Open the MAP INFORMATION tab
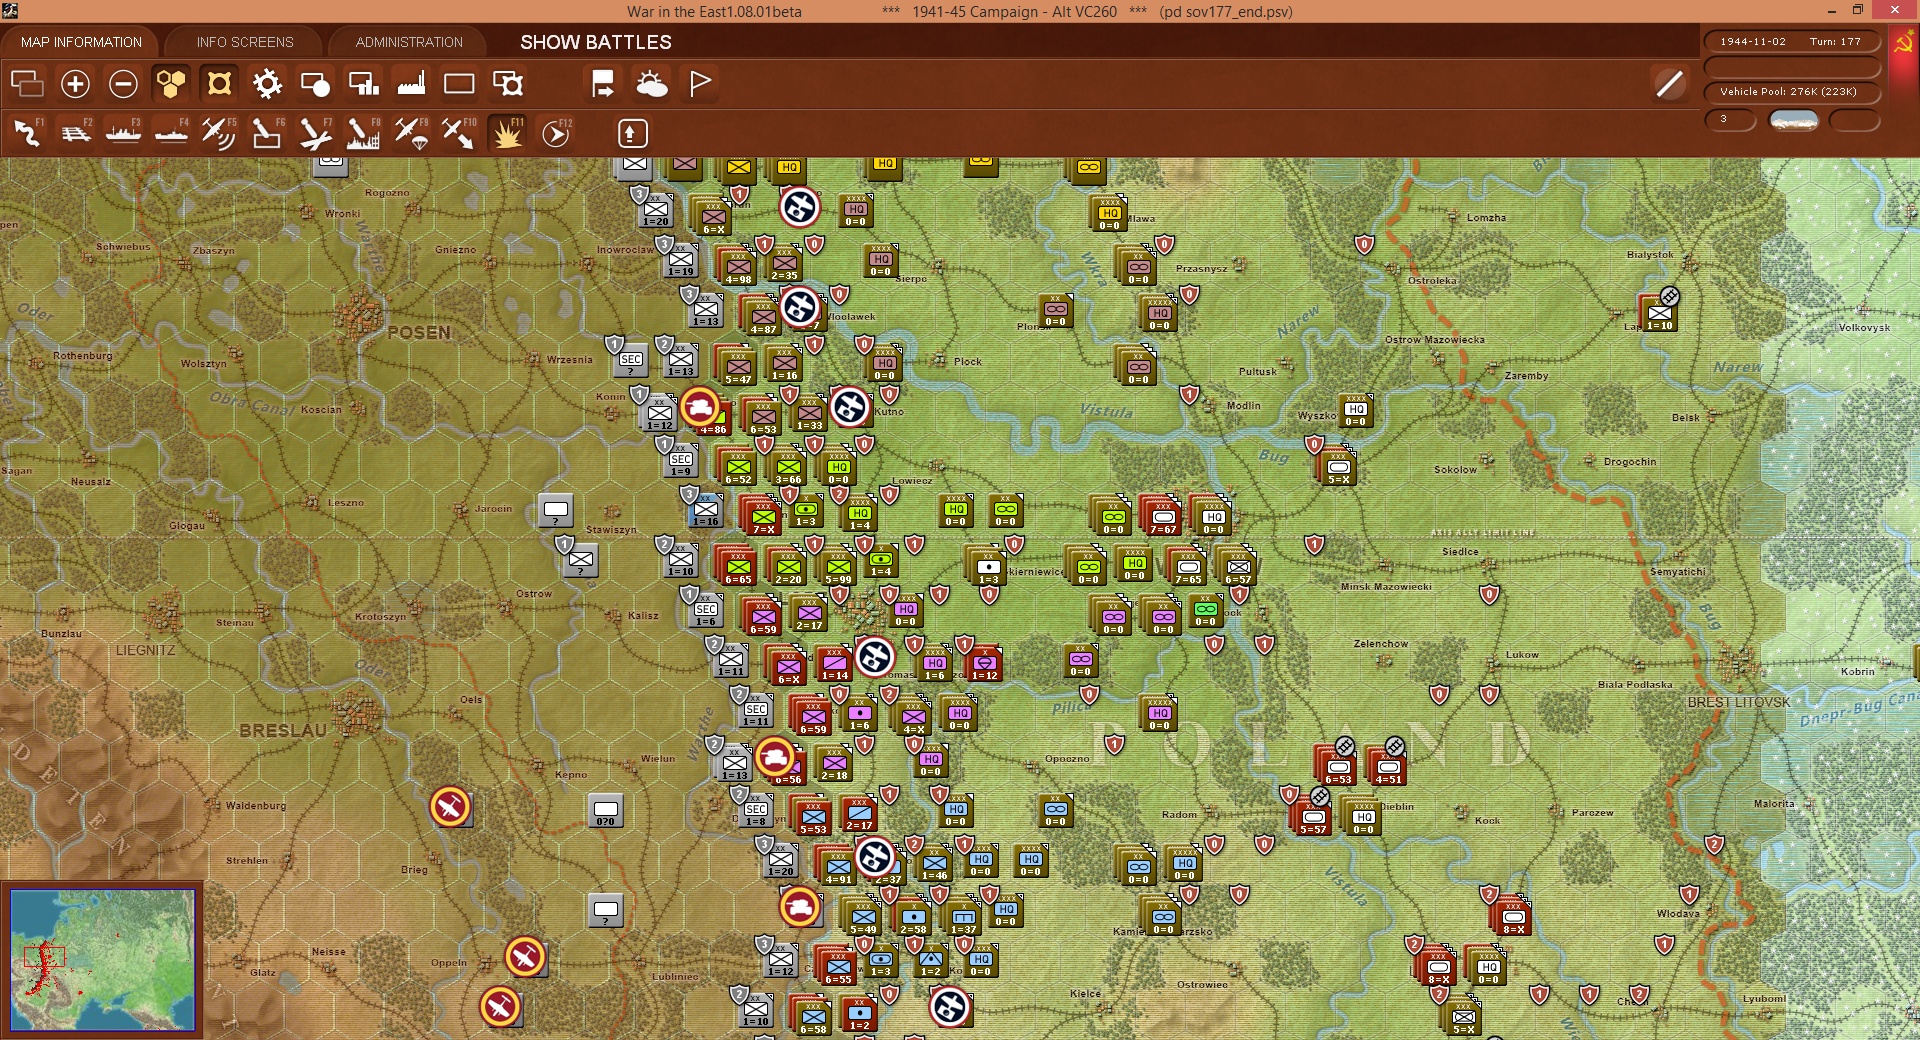The height and width of the screenshot is (1040, 1920). click(82, 42)
